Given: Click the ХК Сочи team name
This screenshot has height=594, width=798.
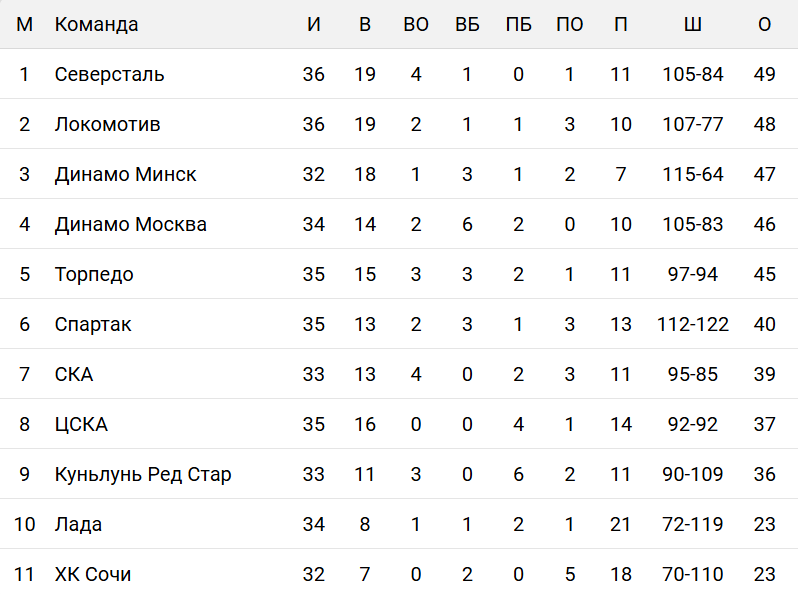Looking at the screenshot, I should click(93, 574).
